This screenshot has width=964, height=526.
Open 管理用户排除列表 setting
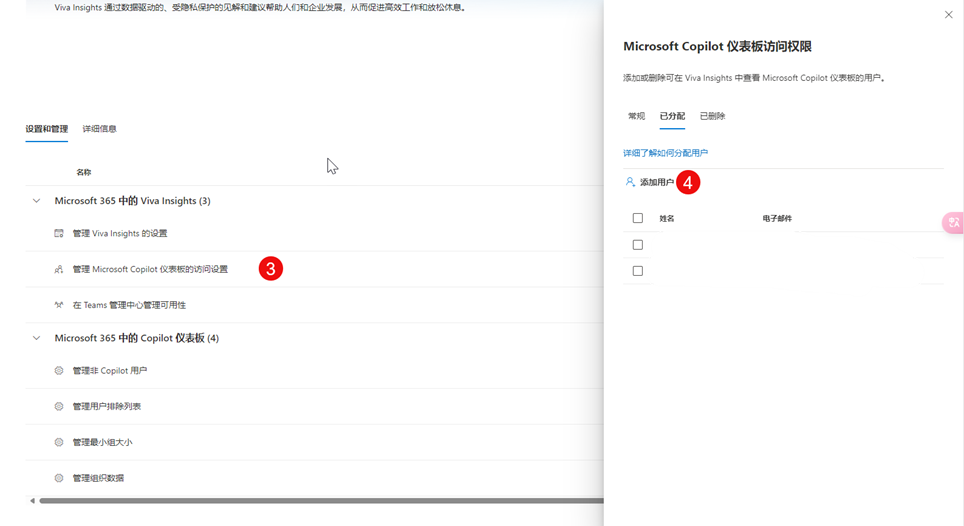[107, 406]
